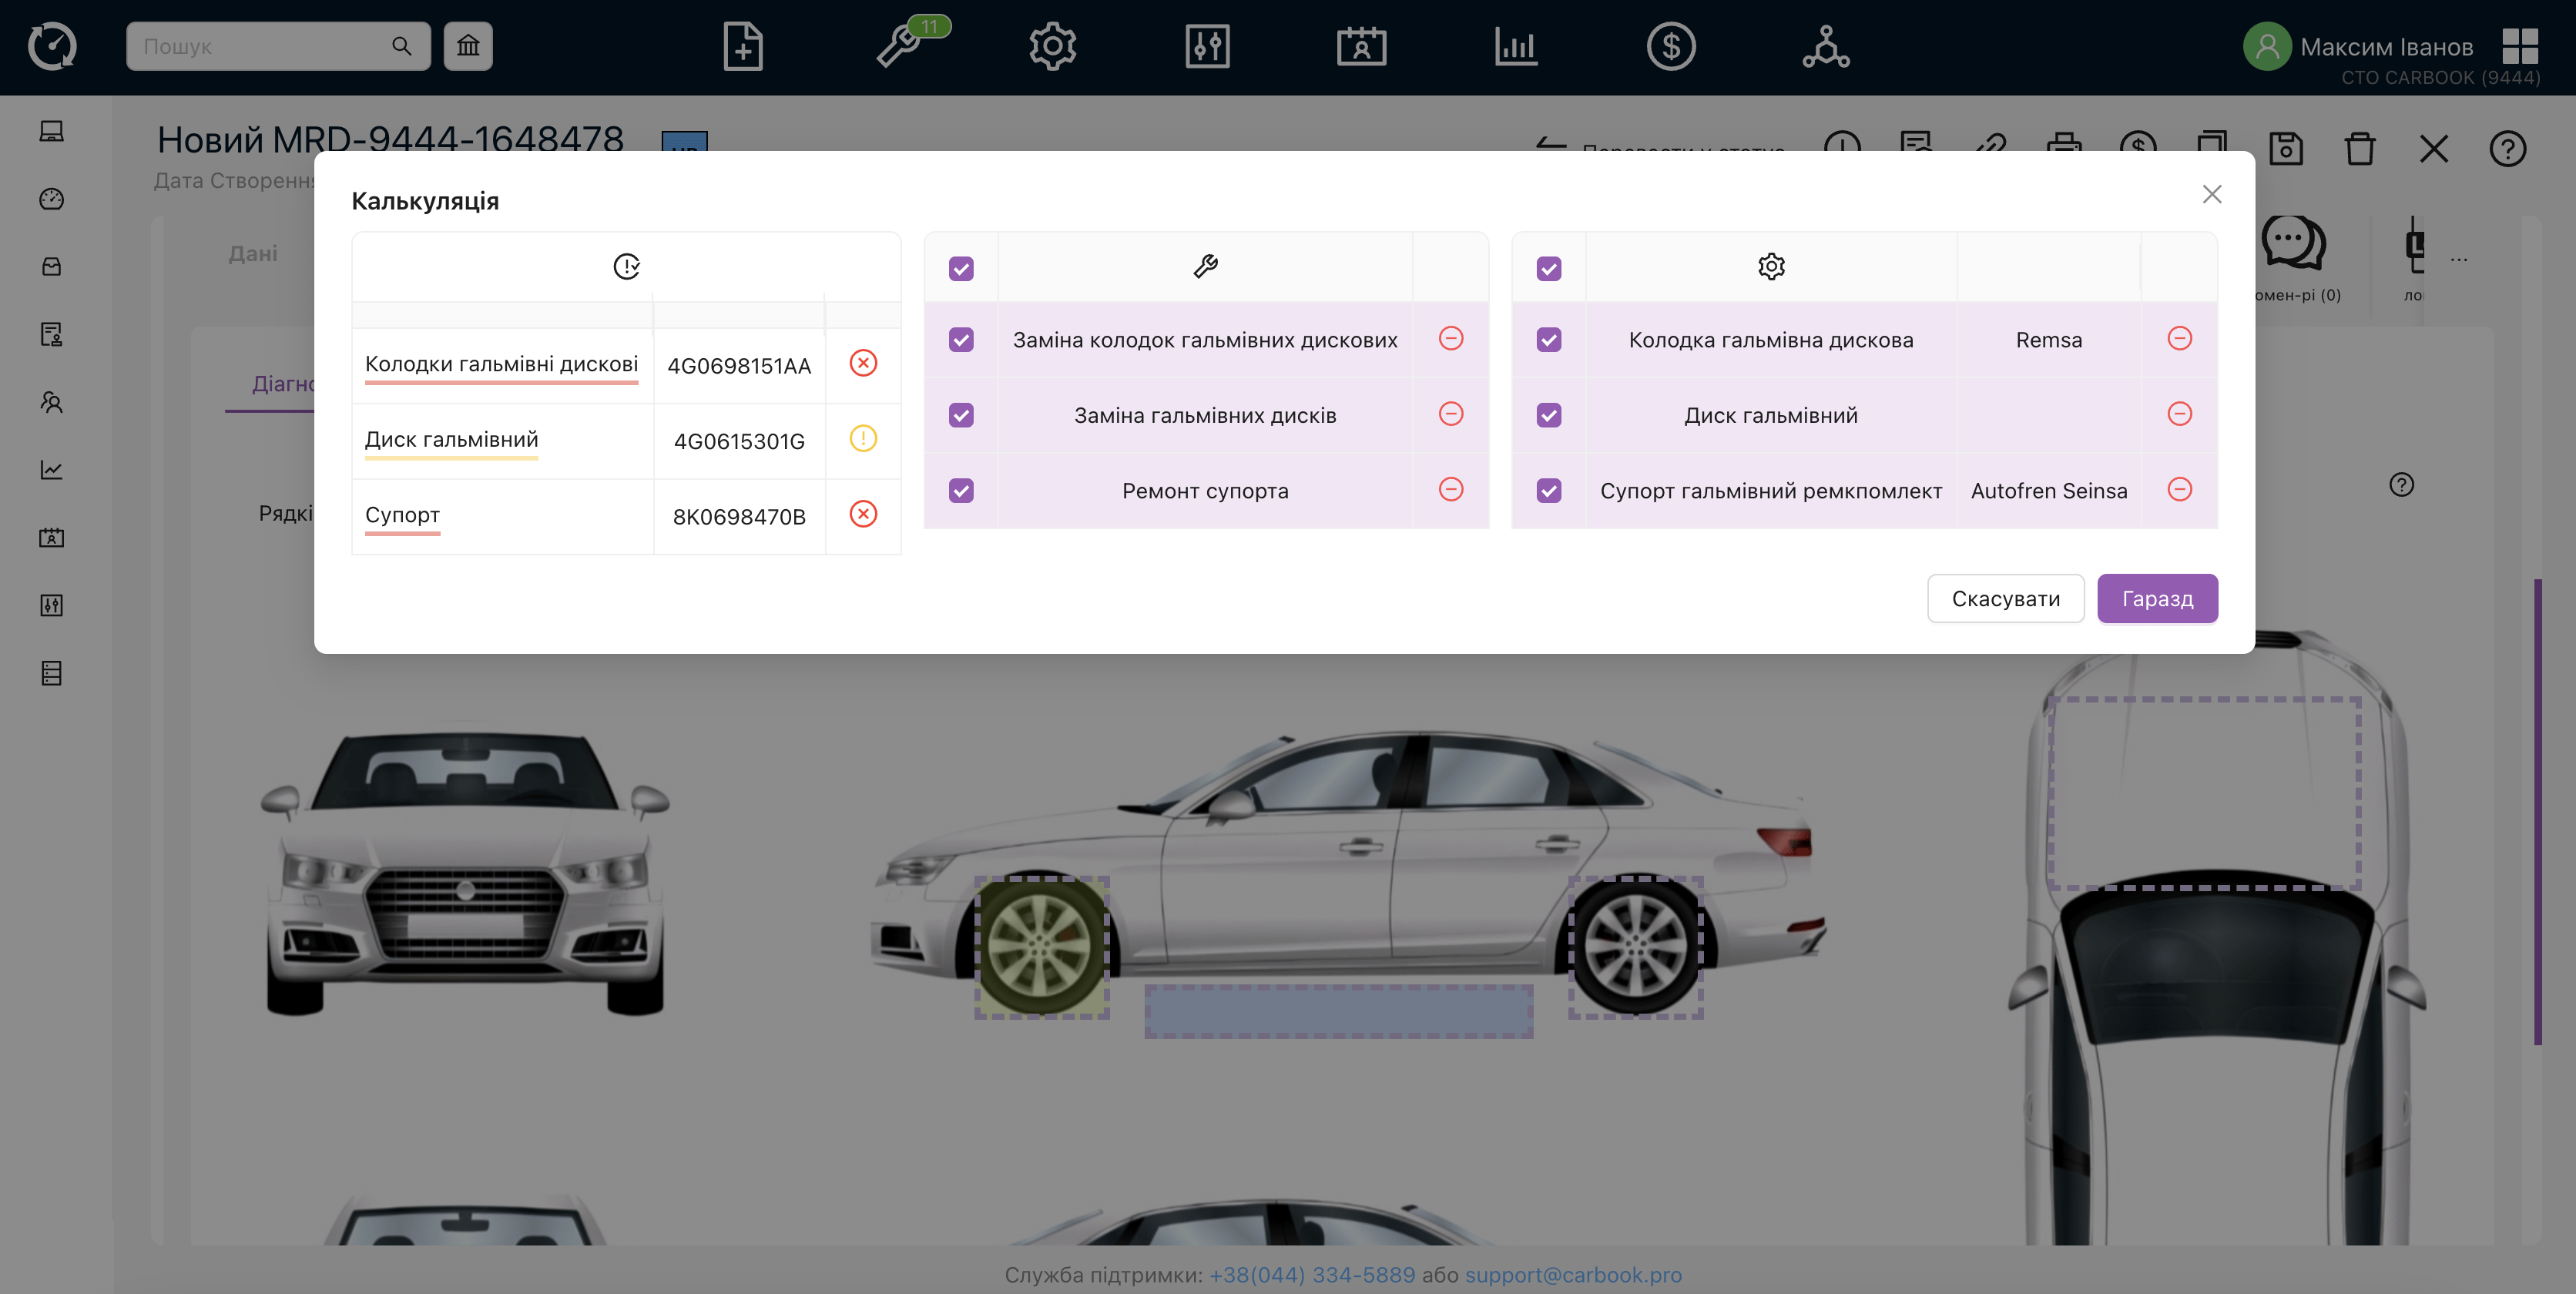The image size is (2576, 1294).
Task: Click the Гаразд confirm button
Action: point(2157,598)
